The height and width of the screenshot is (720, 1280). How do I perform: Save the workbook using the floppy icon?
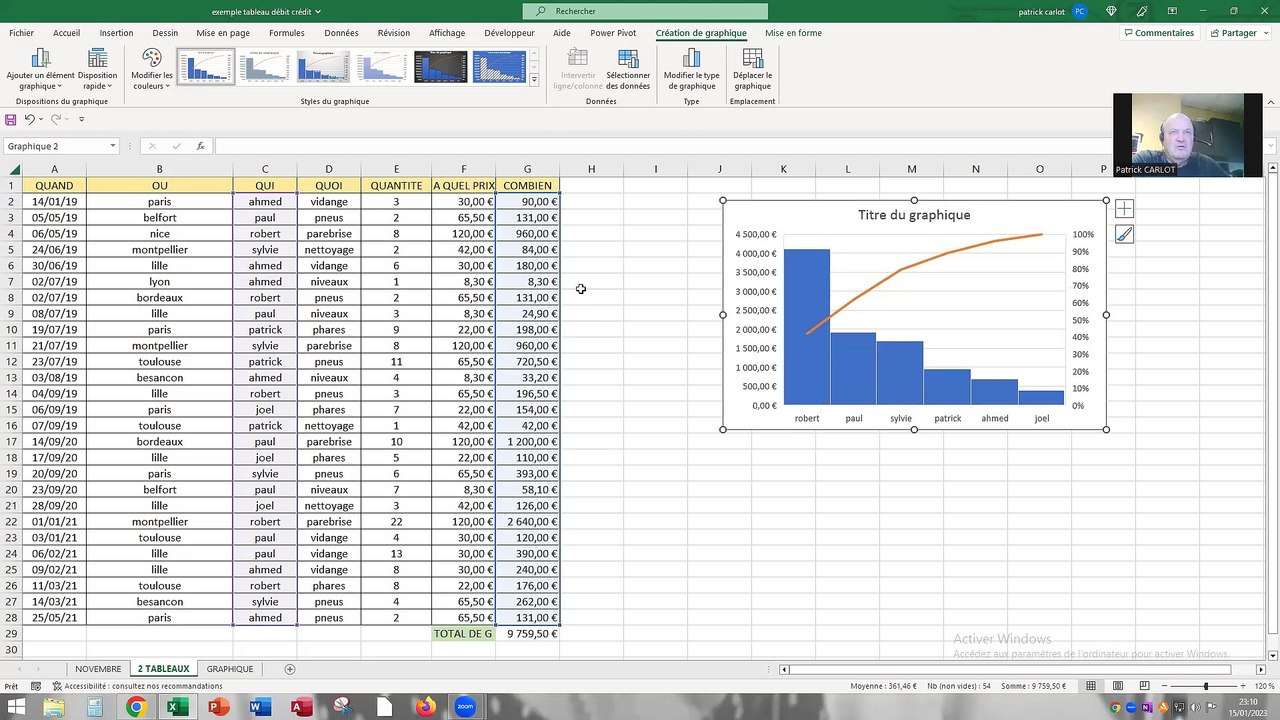coord(11,119)
